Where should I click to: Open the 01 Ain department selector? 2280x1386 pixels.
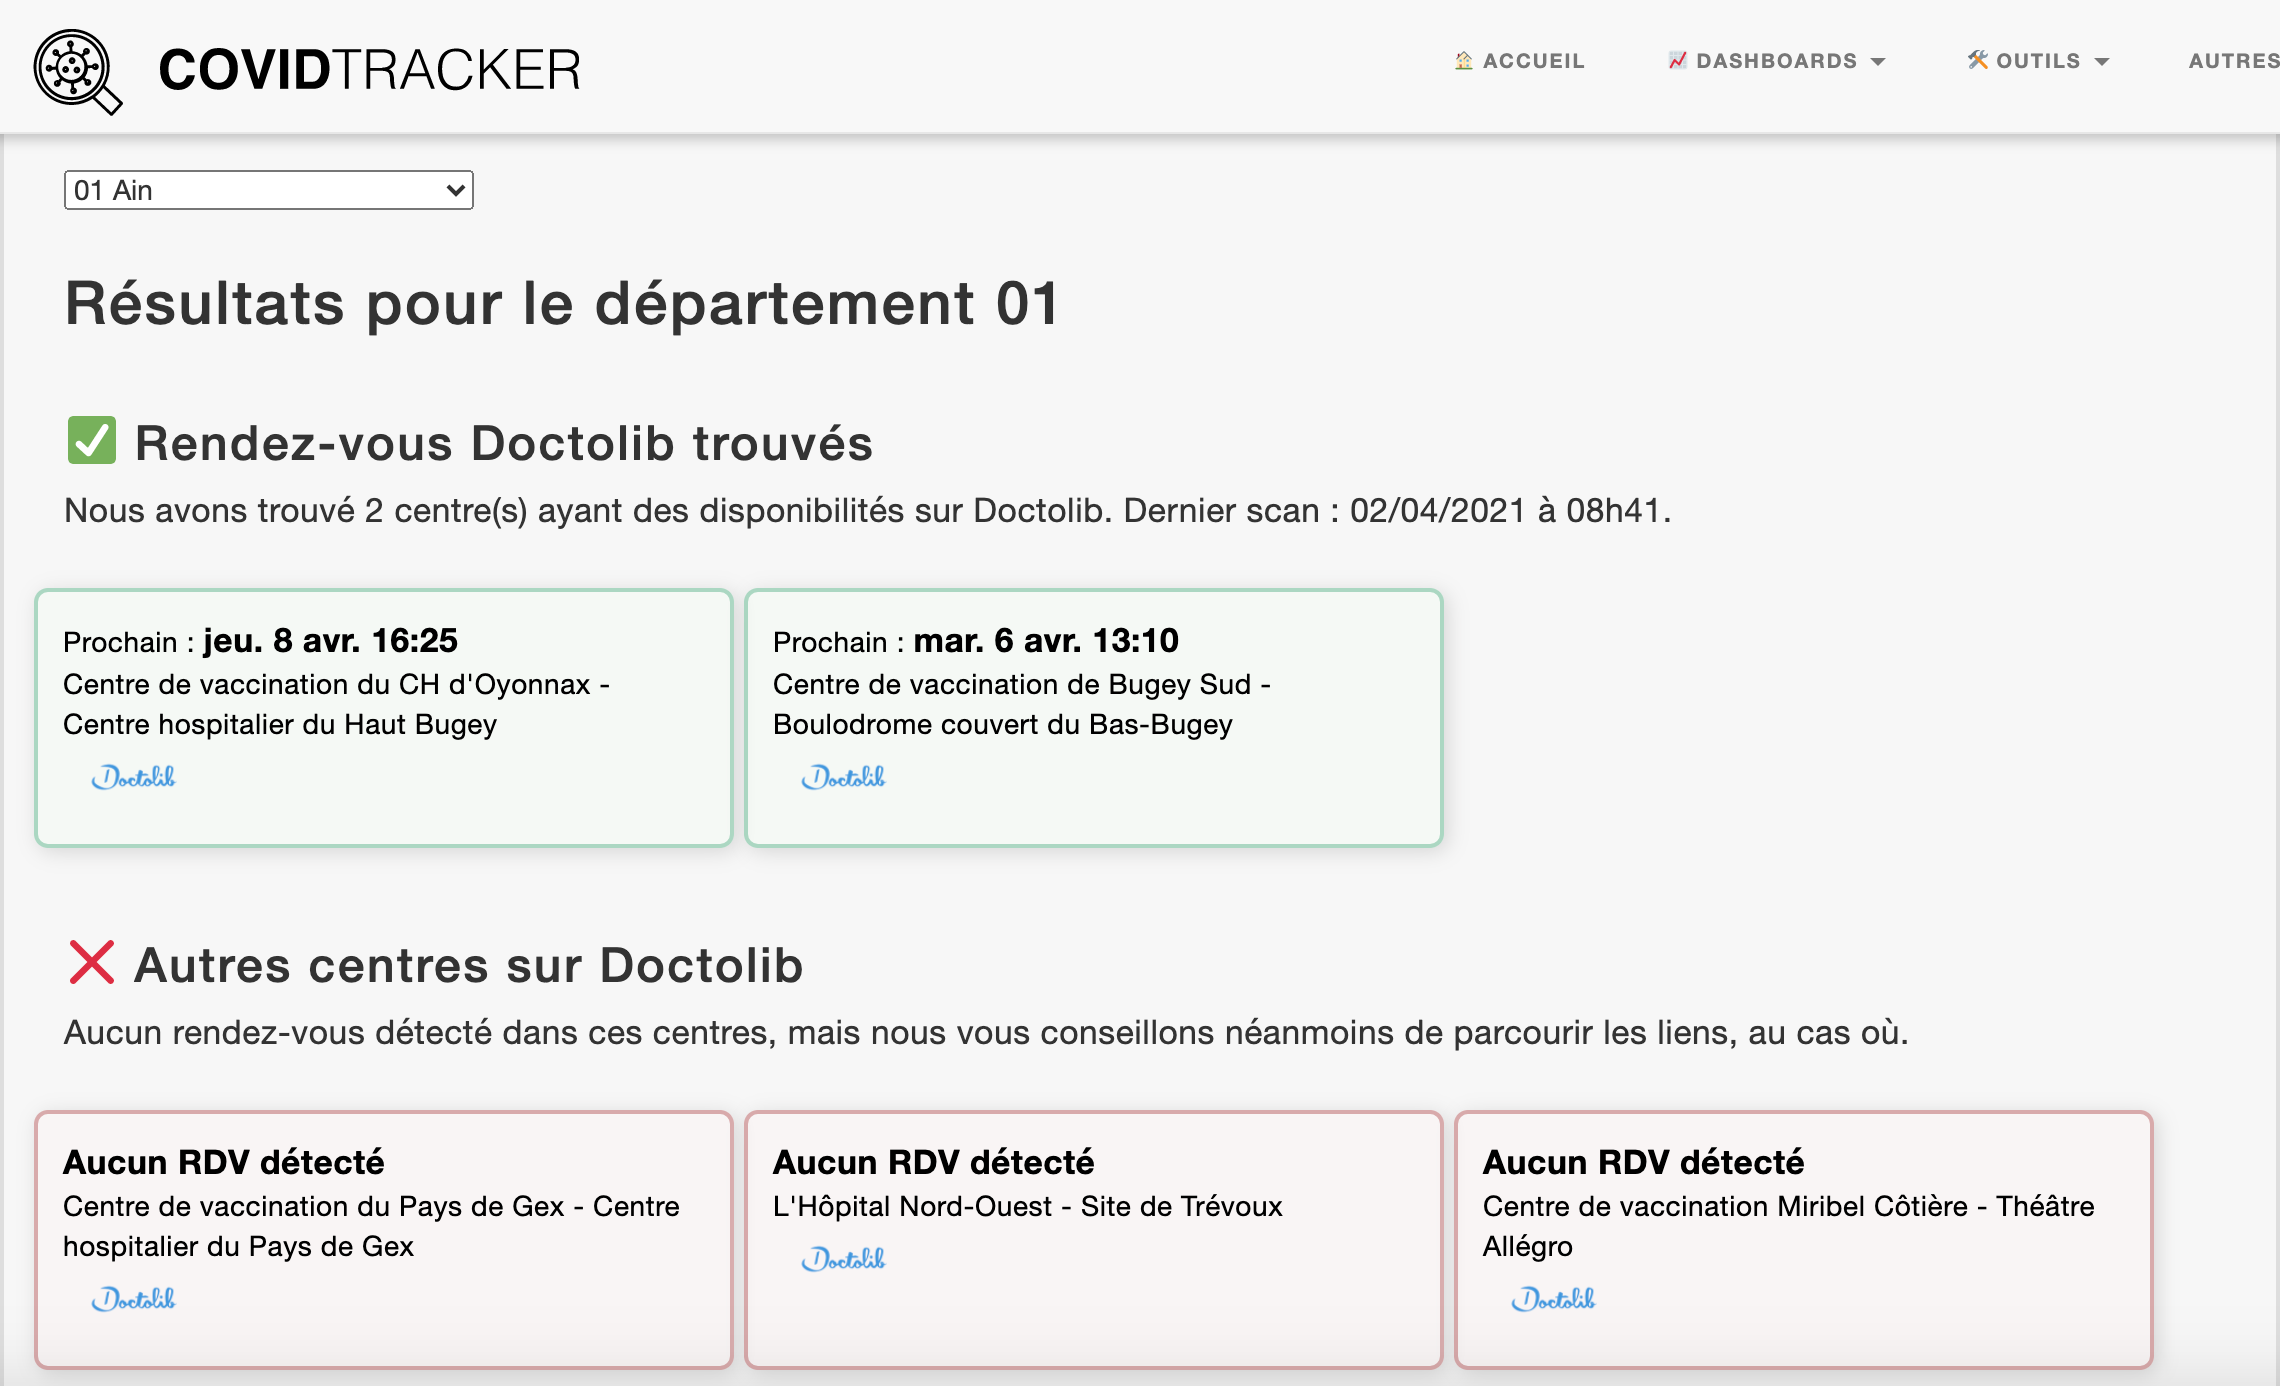[x=268, y=190]
